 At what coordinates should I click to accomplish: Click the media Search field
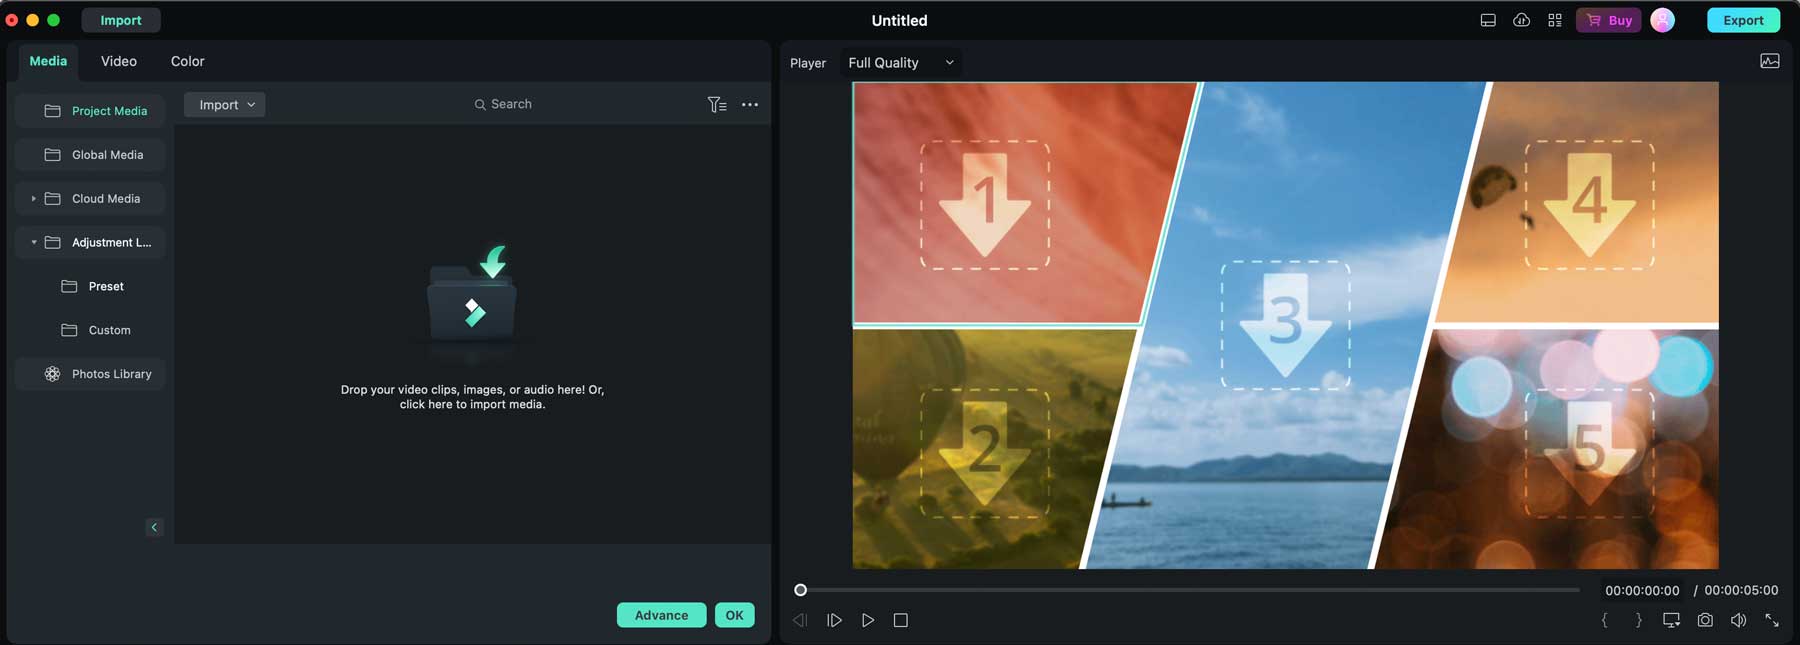(503, 104)
